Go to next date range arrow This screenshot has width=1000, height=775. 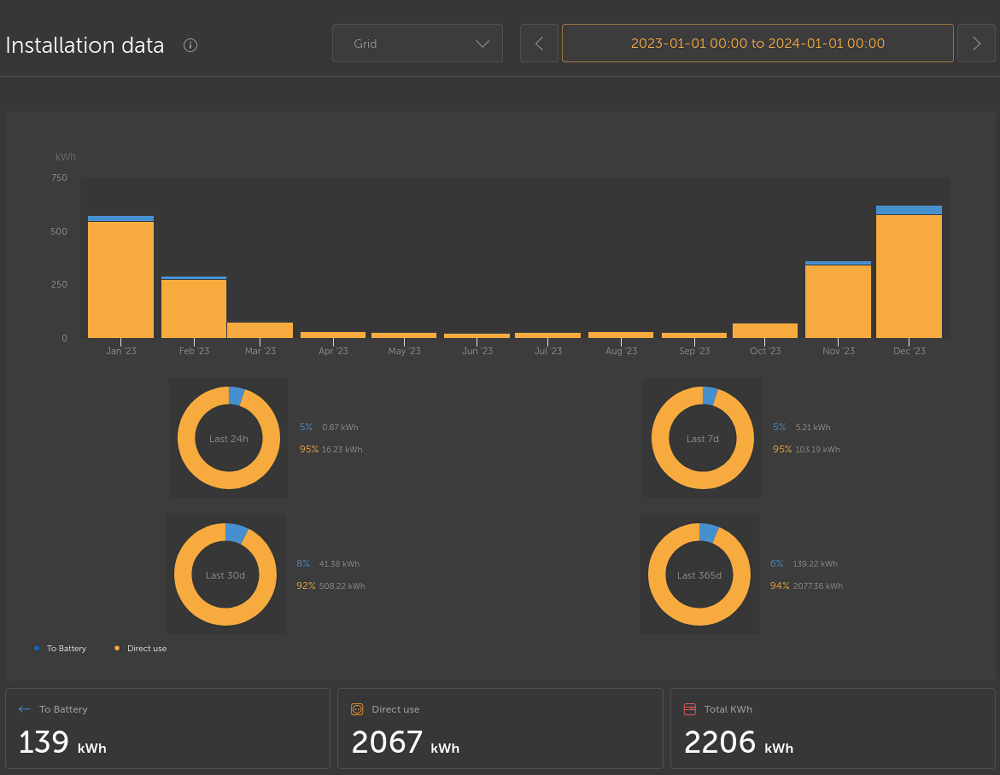click(976, 43)
